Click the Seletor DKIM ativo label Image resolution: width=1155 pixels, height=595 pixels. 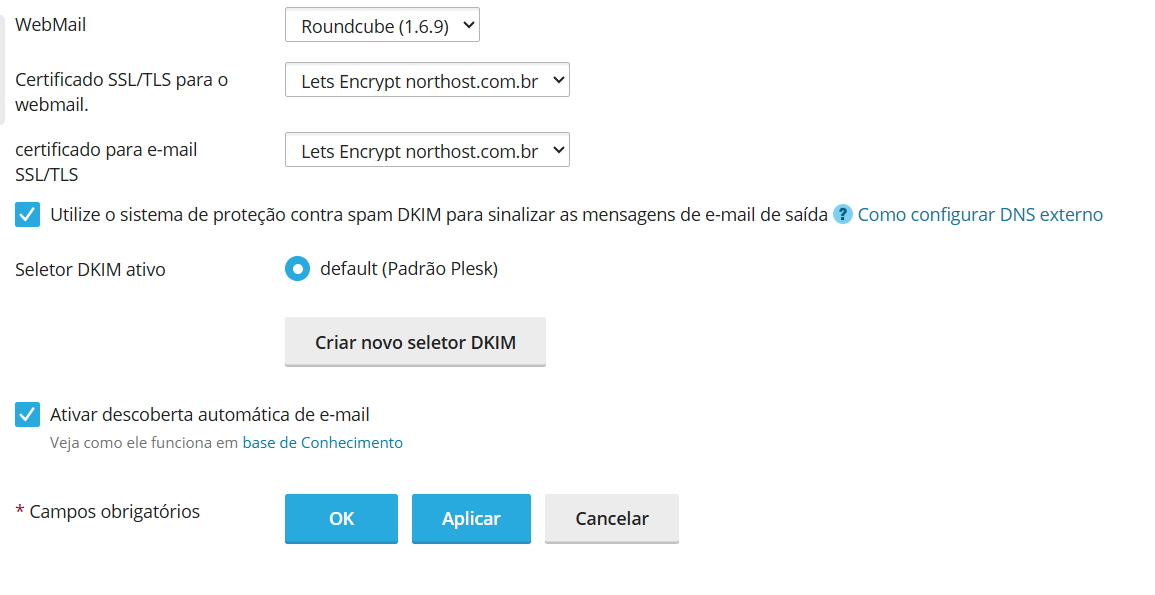90,270
